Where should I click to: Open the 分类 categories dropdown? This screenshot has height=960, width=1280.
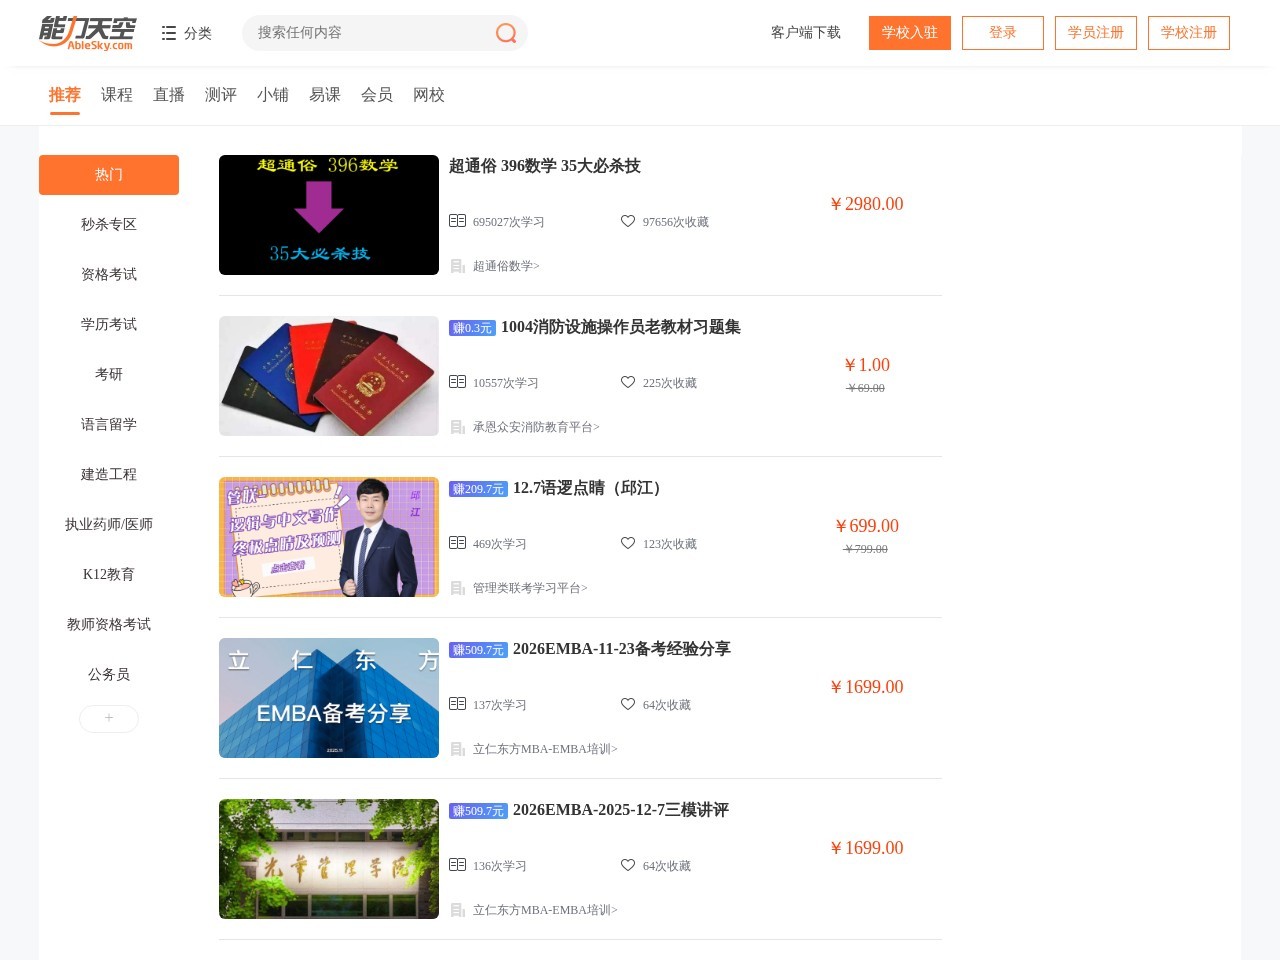point(186,33)
